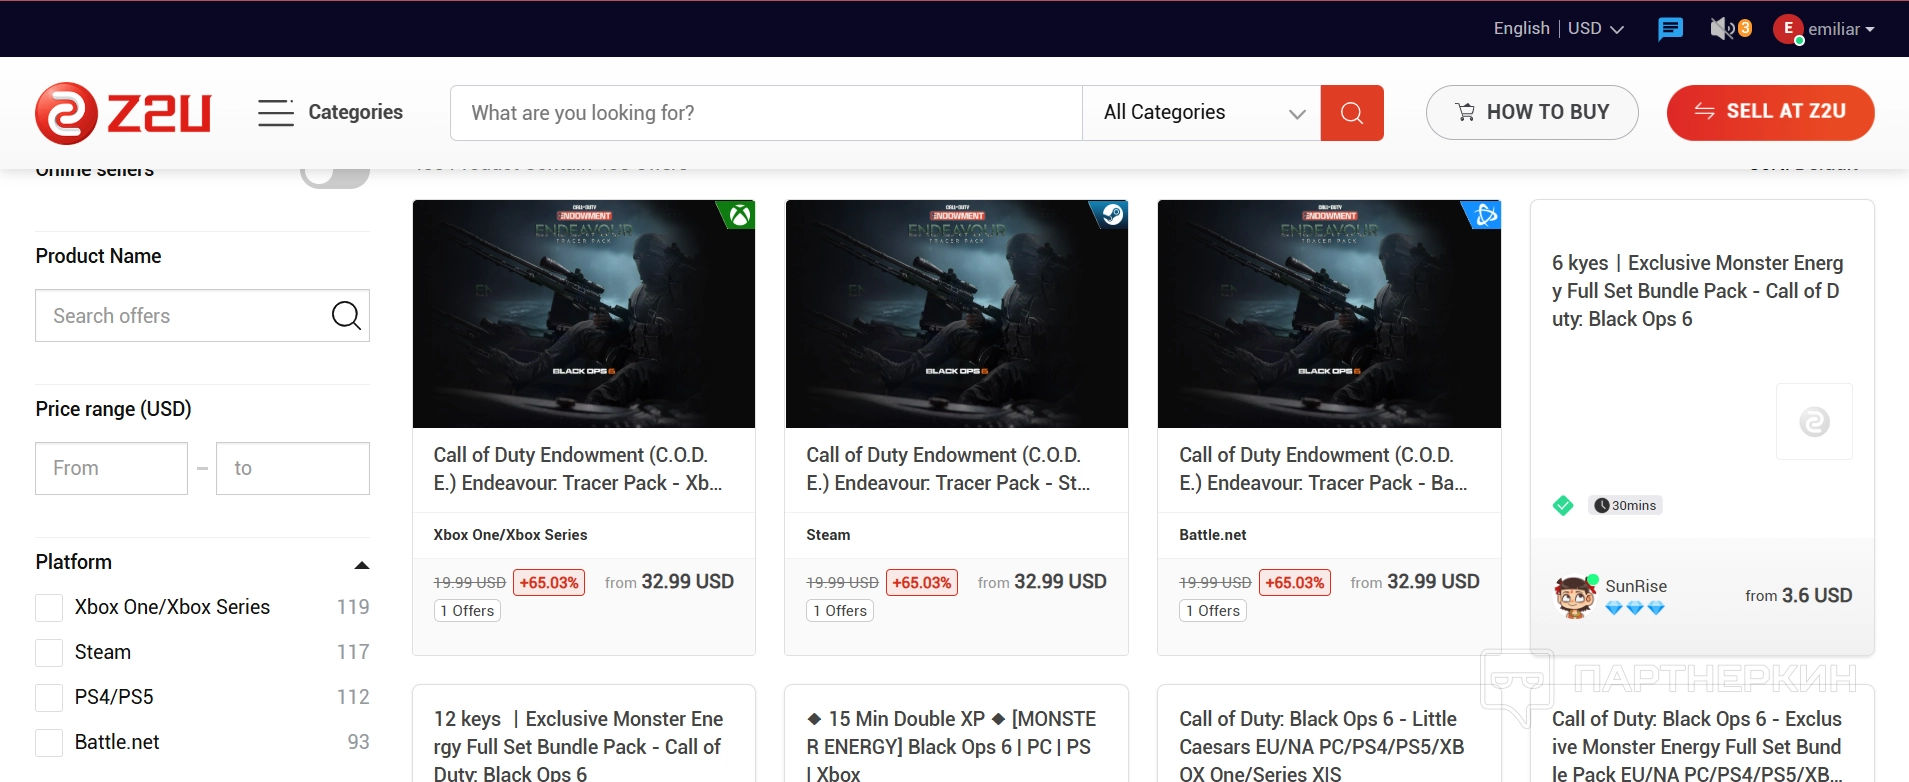The height and width of the screenshot is (782, 1909).
Task: Open the chat messages icon
Action: (x=1670, y=29)
